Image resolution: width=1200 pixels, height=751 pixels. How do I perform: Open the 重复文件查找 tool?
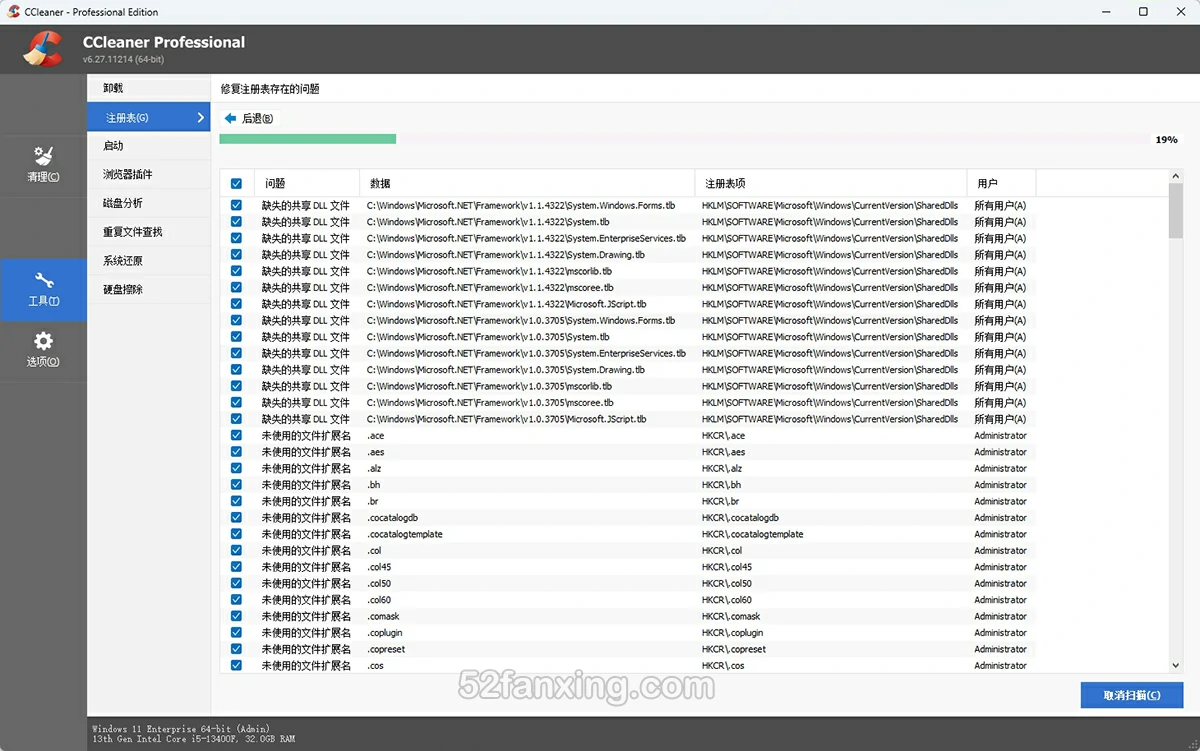(148, 232)
